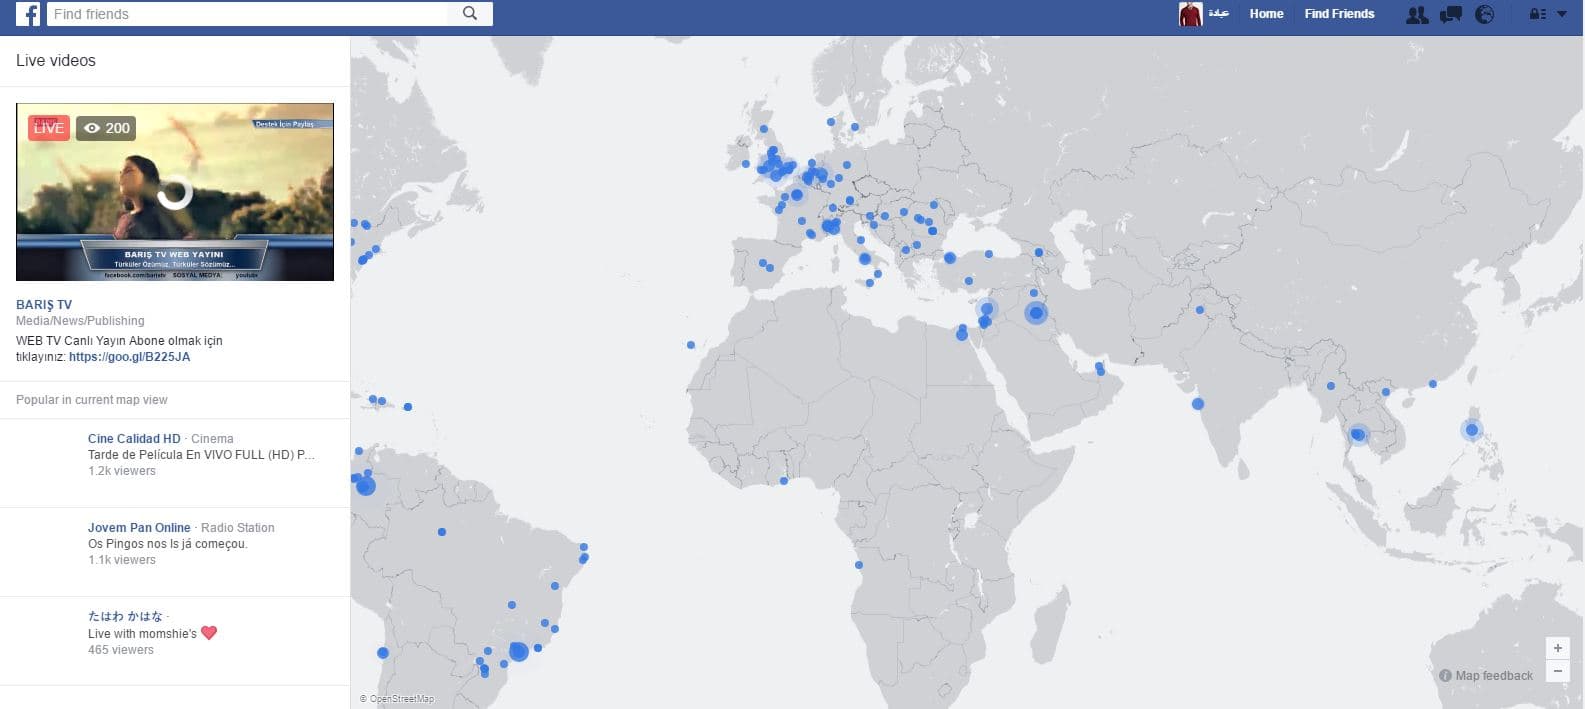Image resolution: width=1585 pixels, height=709 pixels.
Task: Go to Home in the top bar
Action: coord(1266,14)
